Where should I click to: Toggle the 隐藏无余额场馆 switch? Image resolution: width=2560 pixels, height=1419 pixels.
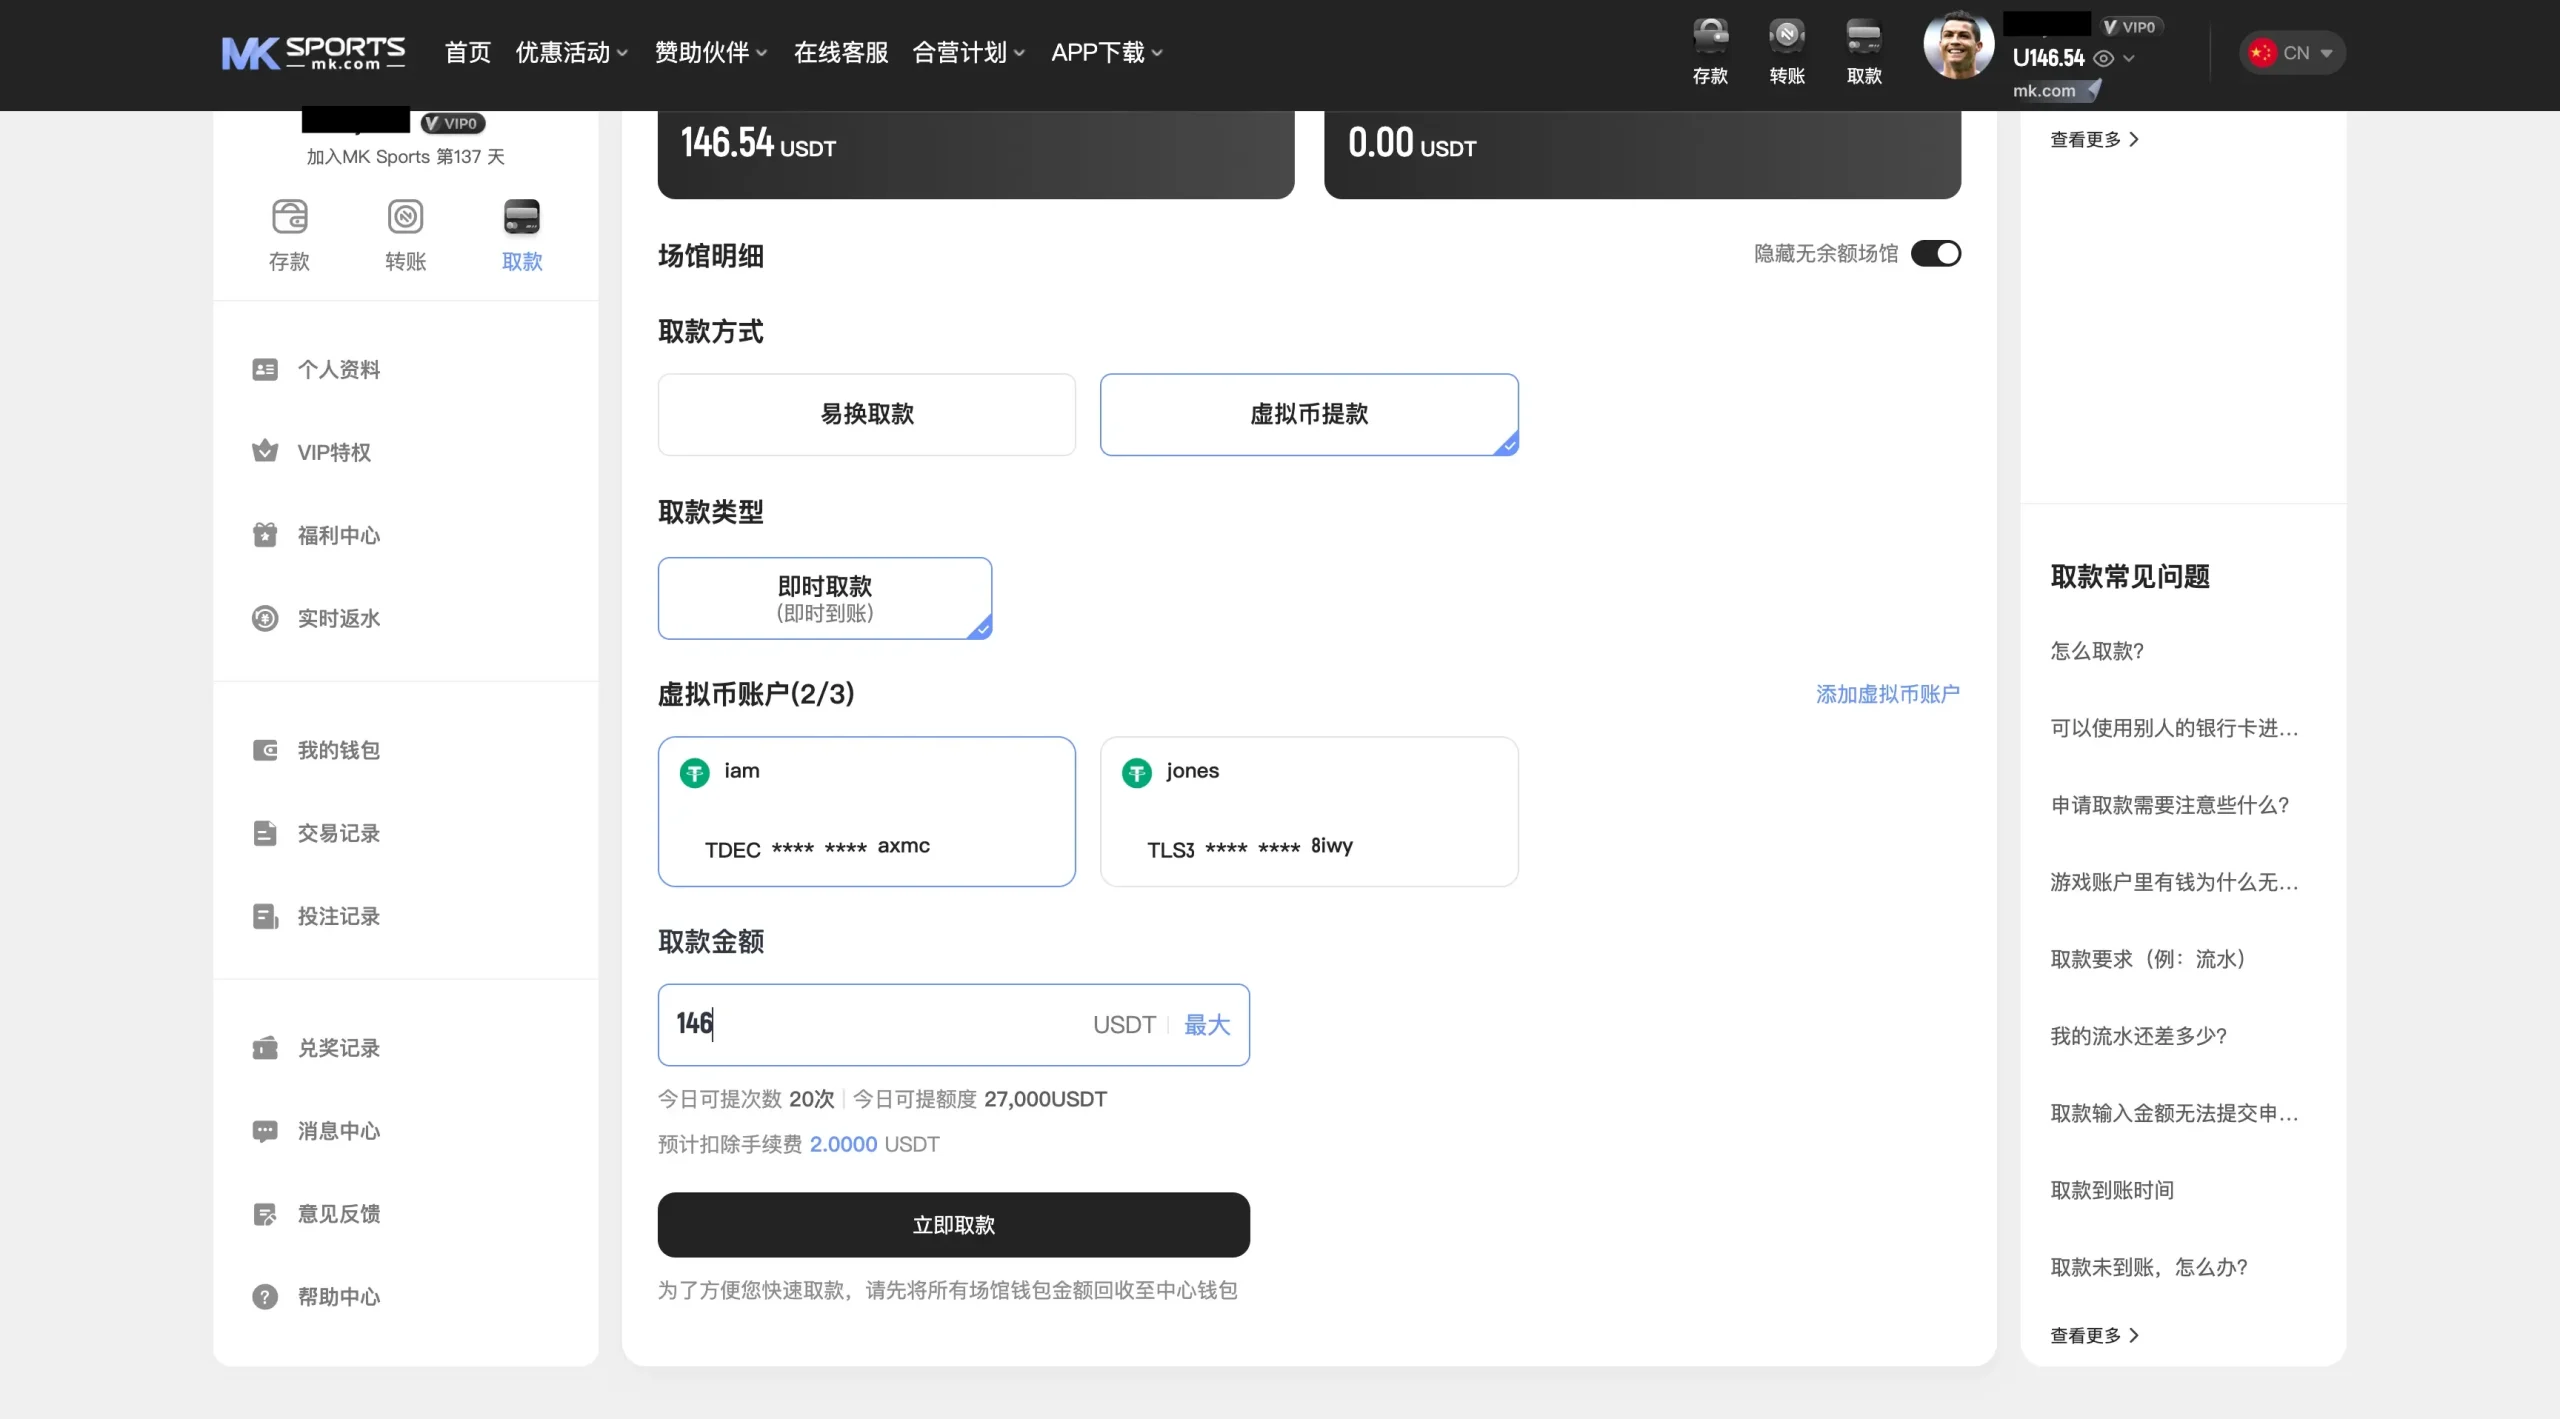click(x=1935, y=254)
